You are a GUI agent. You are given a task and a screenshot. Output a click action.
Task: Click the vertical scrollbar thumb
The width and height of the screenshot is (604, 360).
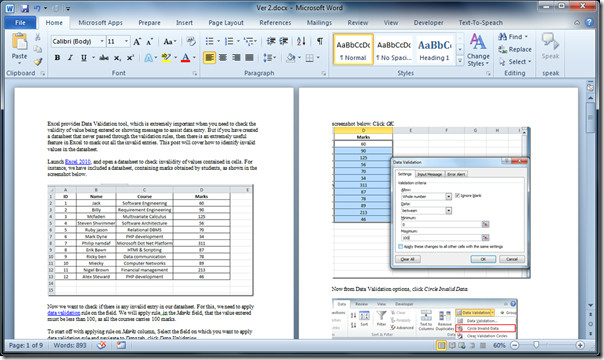coord(591,117)
